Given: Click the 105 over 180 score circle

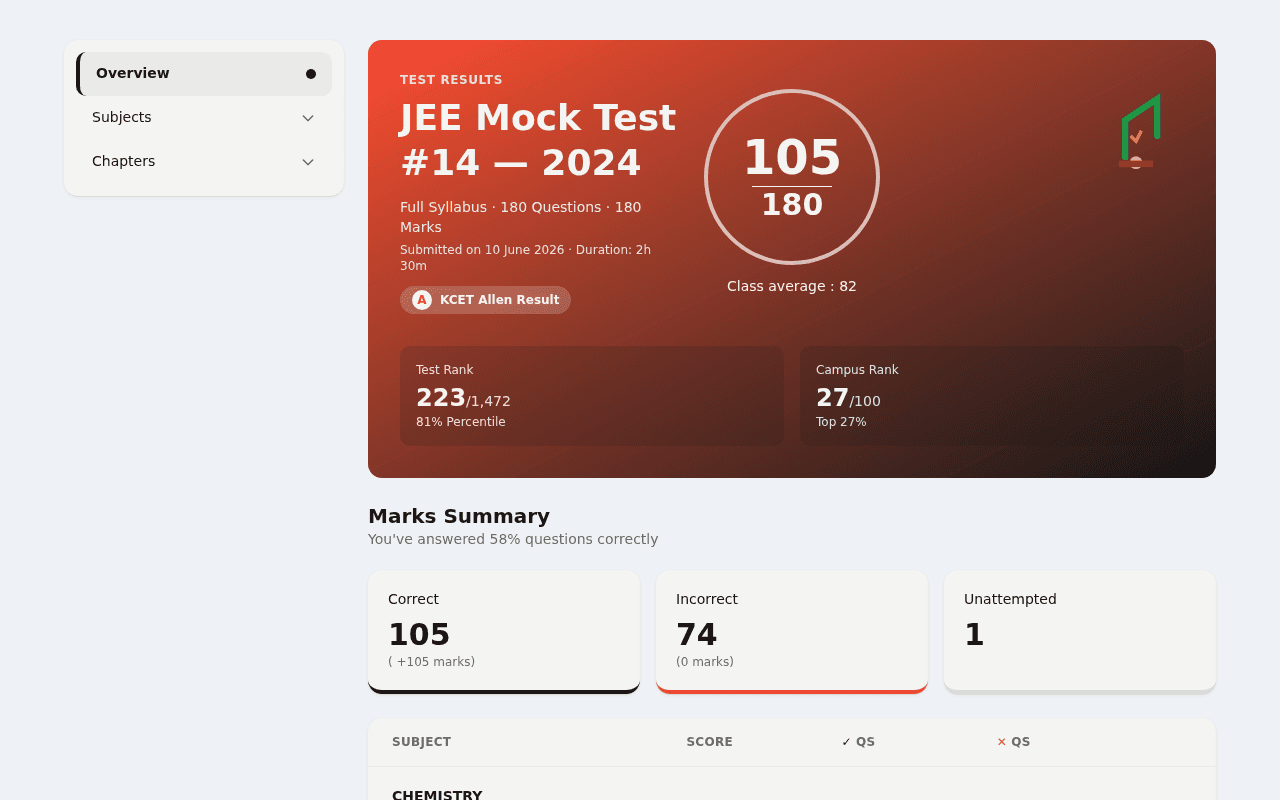Looking at the screenshot, I should (792, 177).
